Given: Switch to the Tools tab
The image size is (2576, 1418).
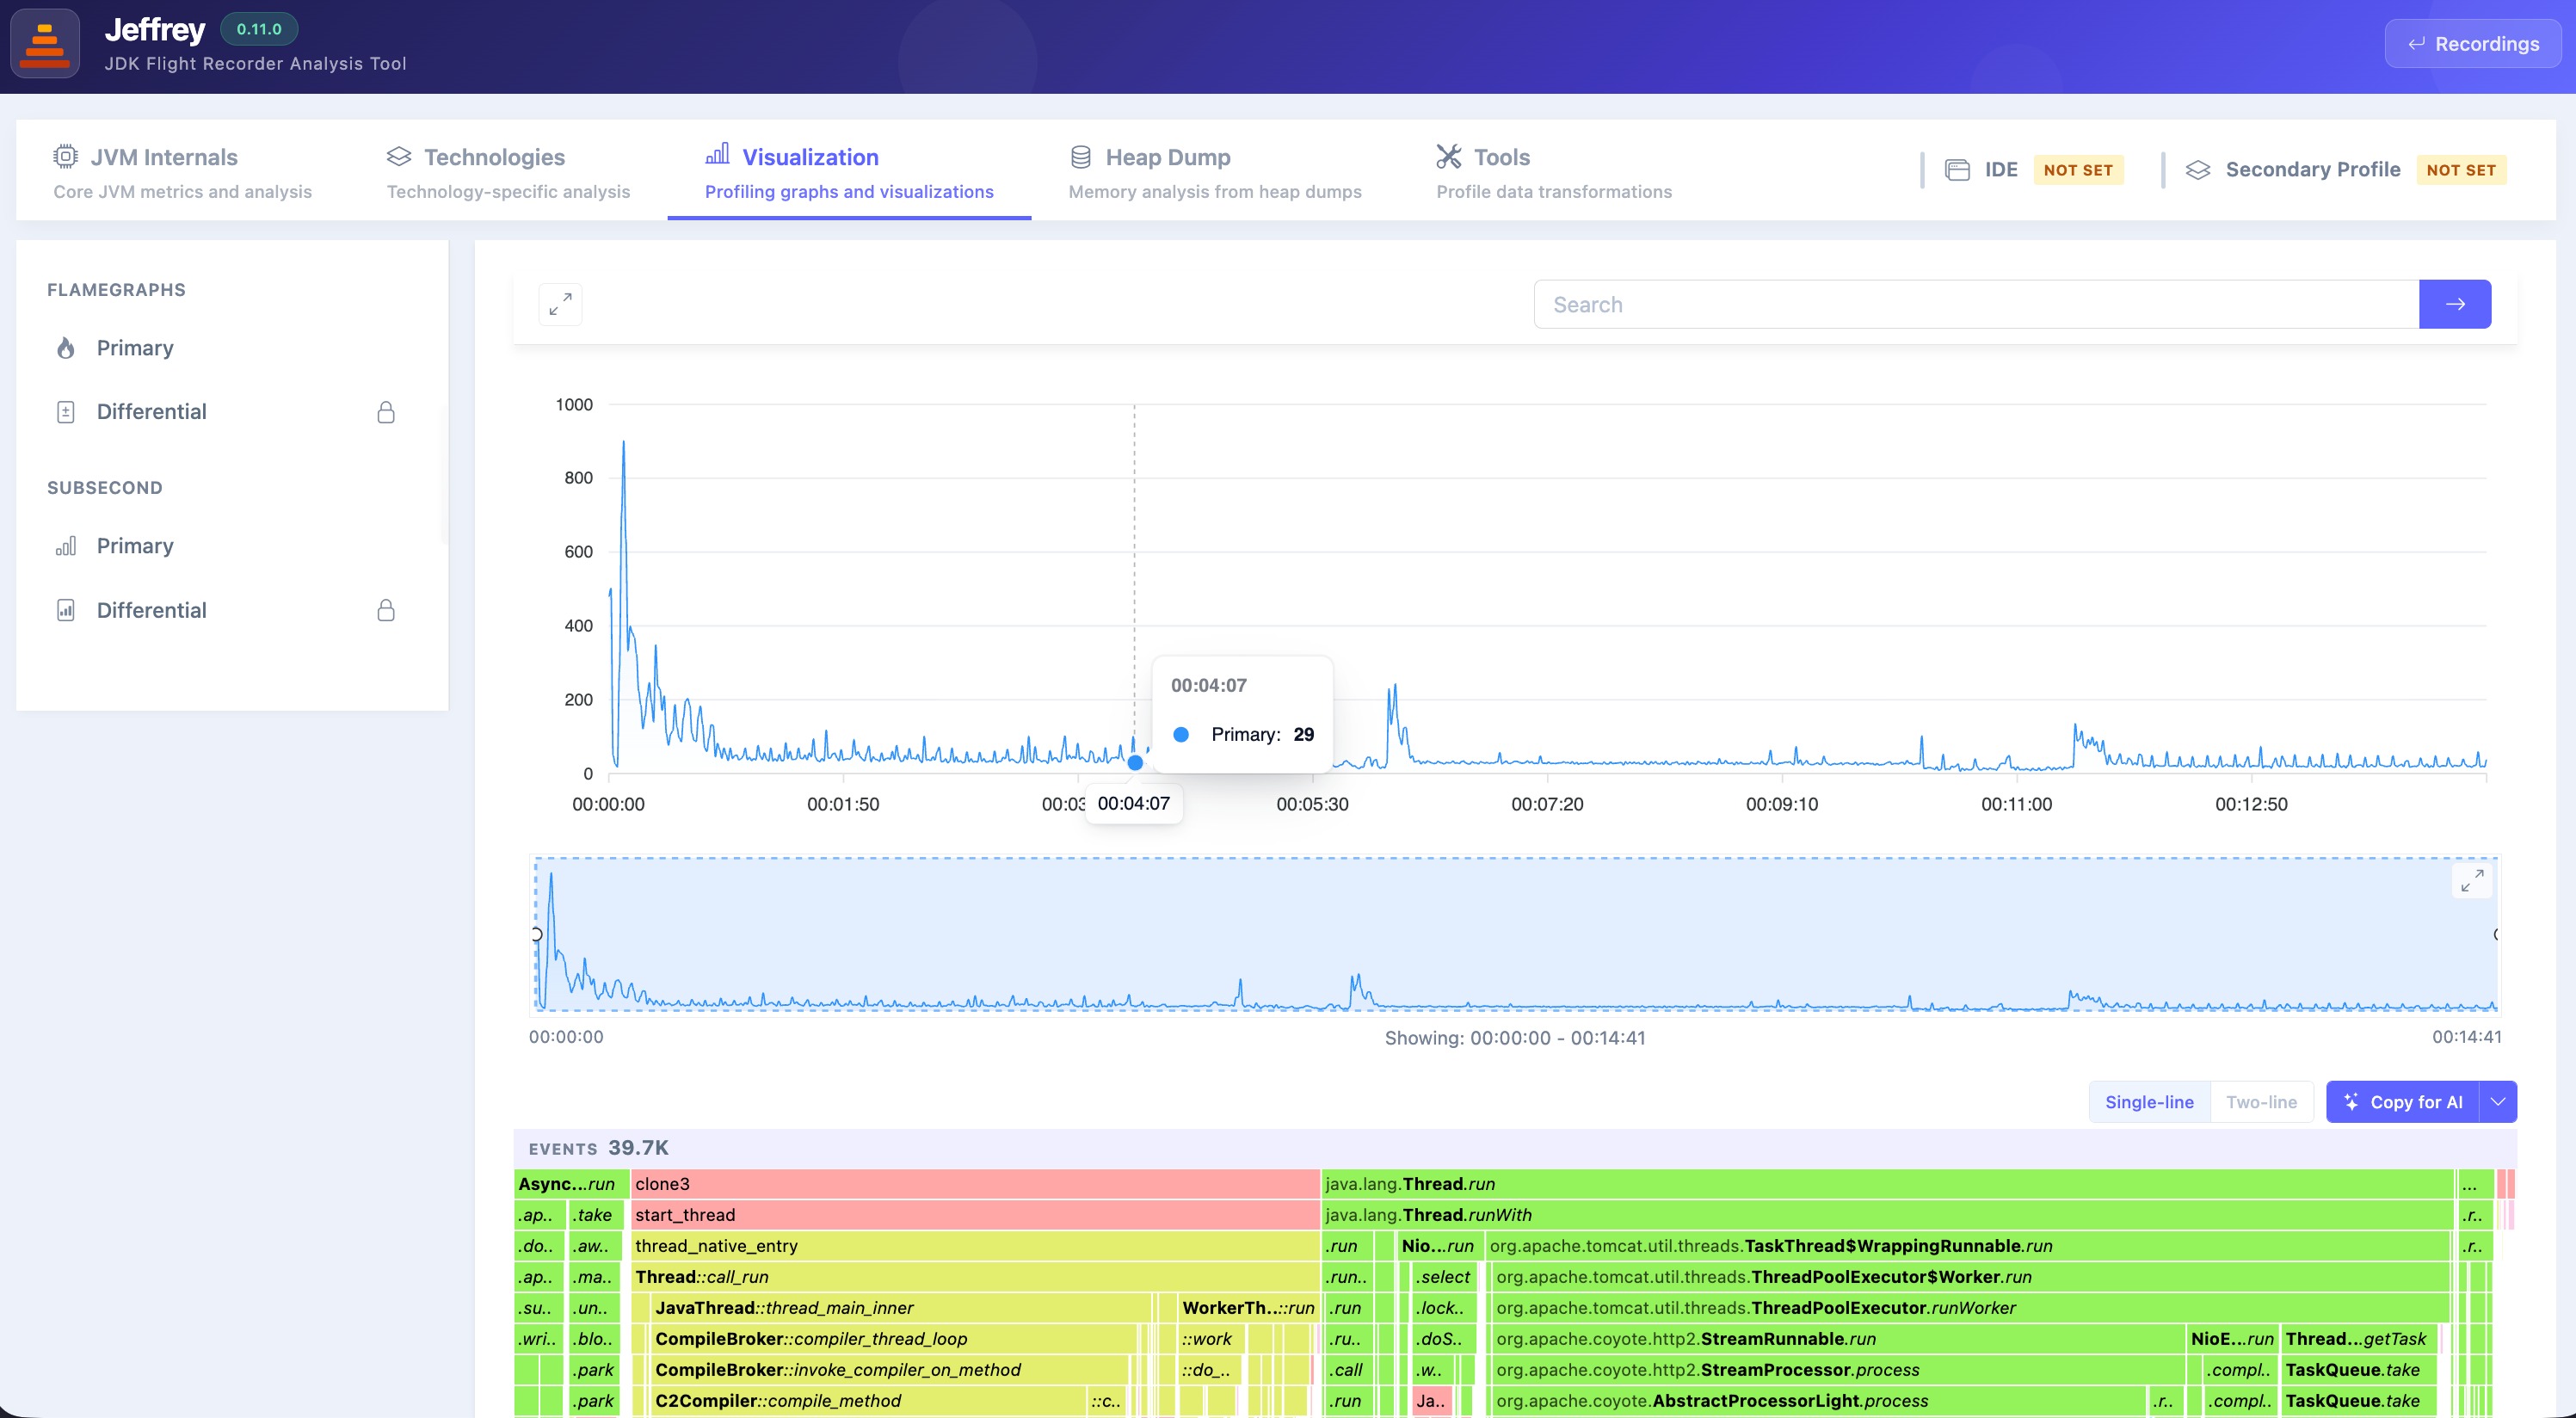Looking at the screenshot, I should point(1553,172).
